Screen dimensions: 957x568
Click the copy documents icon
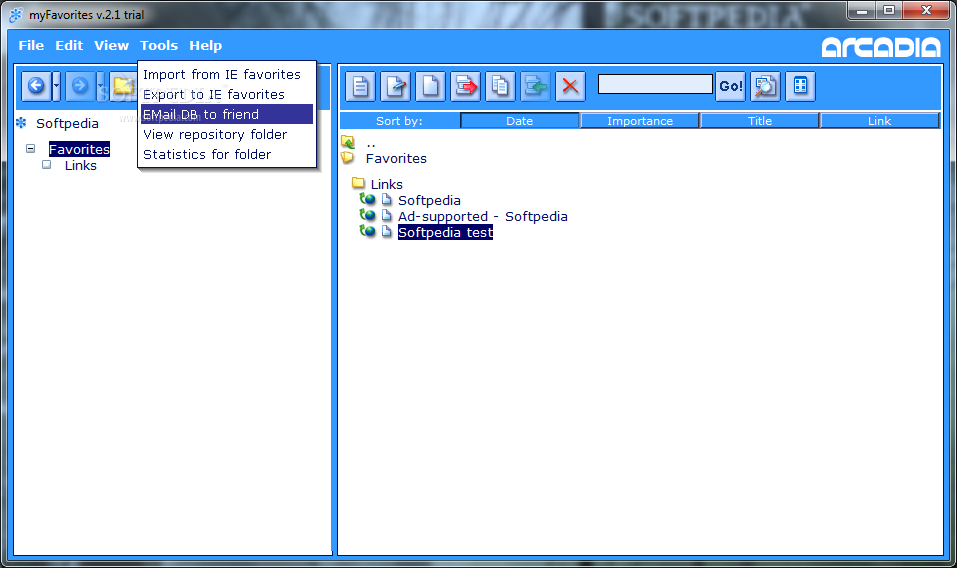pos(500,86)
